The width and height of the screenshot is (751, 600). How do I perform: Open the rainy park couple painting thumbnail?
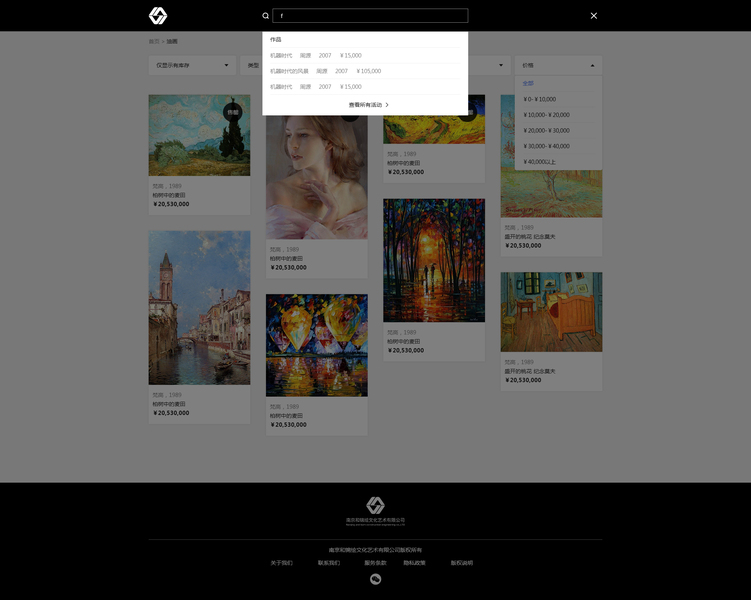[434, 260]
